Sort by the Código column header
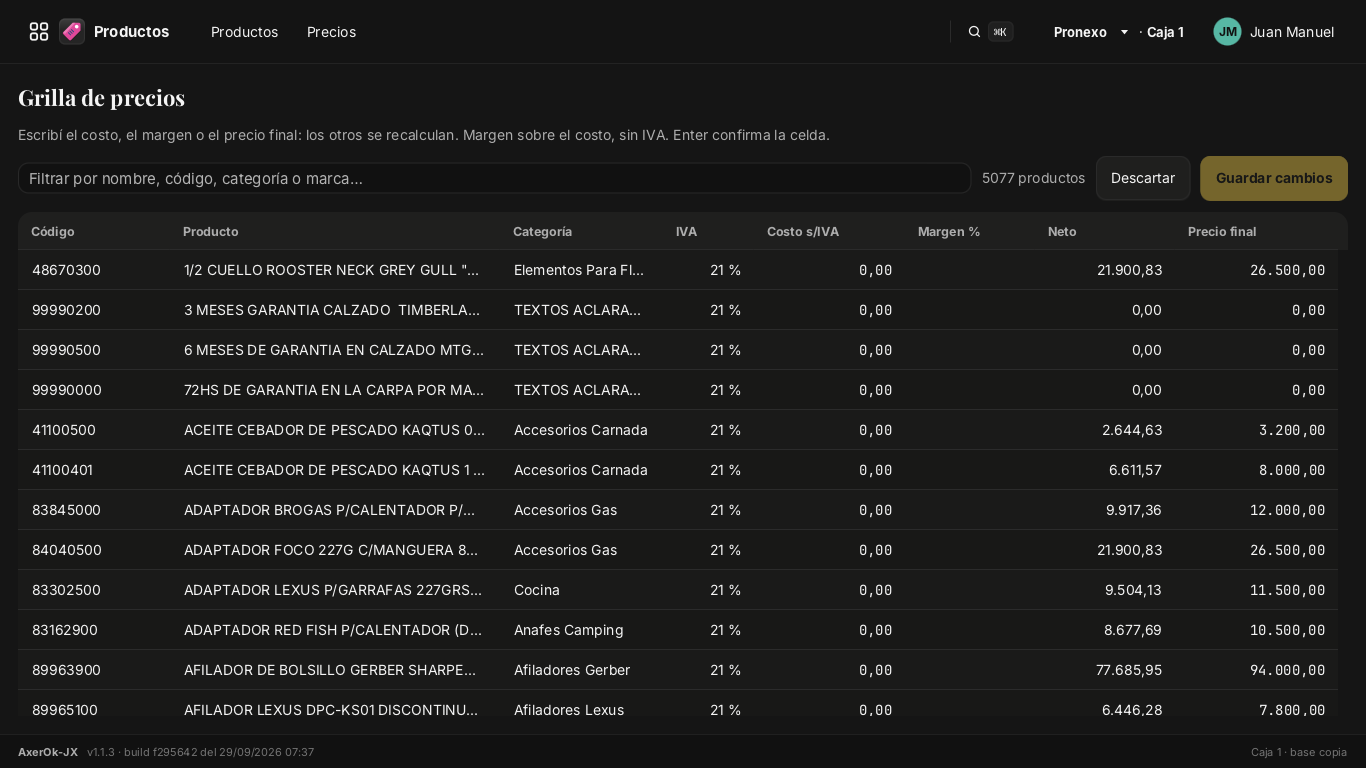 coord(53,231)
